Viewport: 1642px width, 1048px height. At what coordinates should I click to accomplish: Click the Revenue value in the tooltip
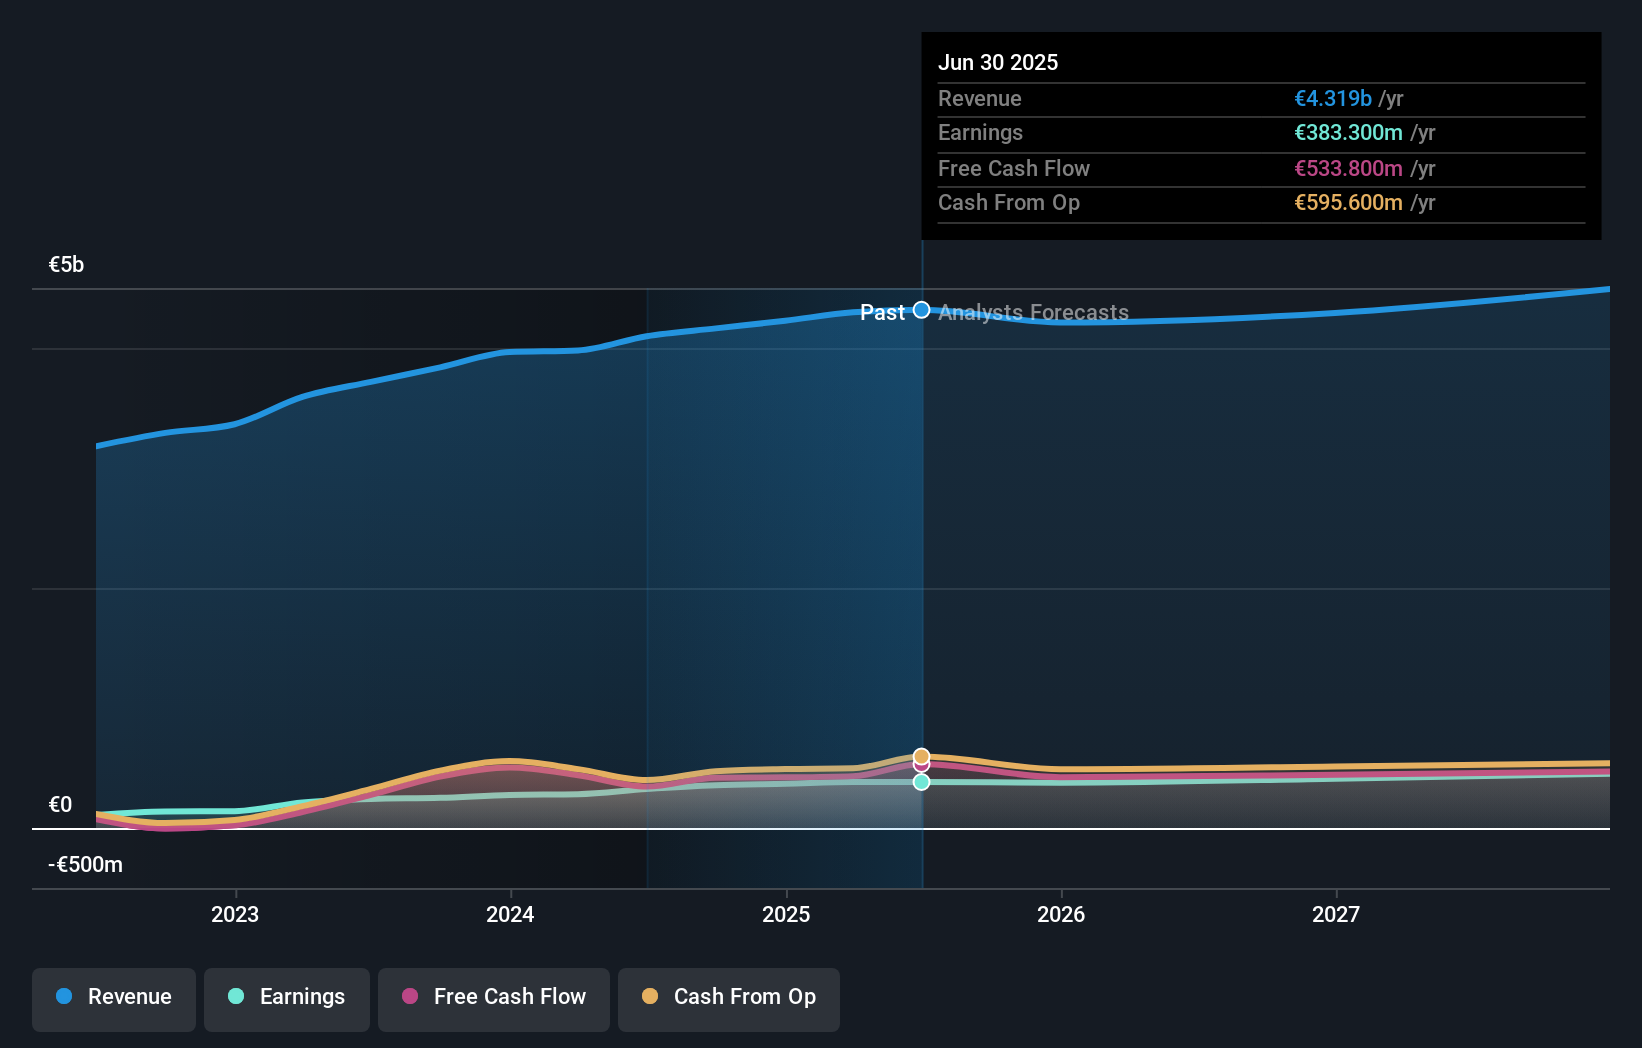[x=1333, y=99]
